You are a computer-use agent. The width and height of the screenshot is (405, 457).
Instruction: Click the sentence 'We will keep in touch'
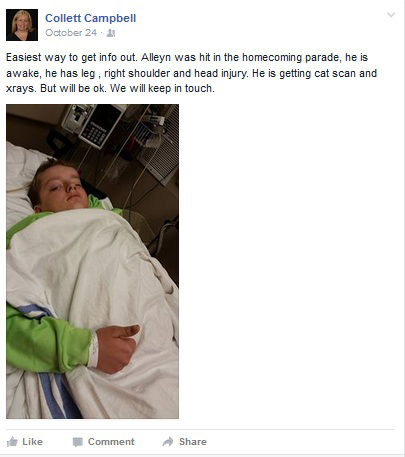[162, 88]
